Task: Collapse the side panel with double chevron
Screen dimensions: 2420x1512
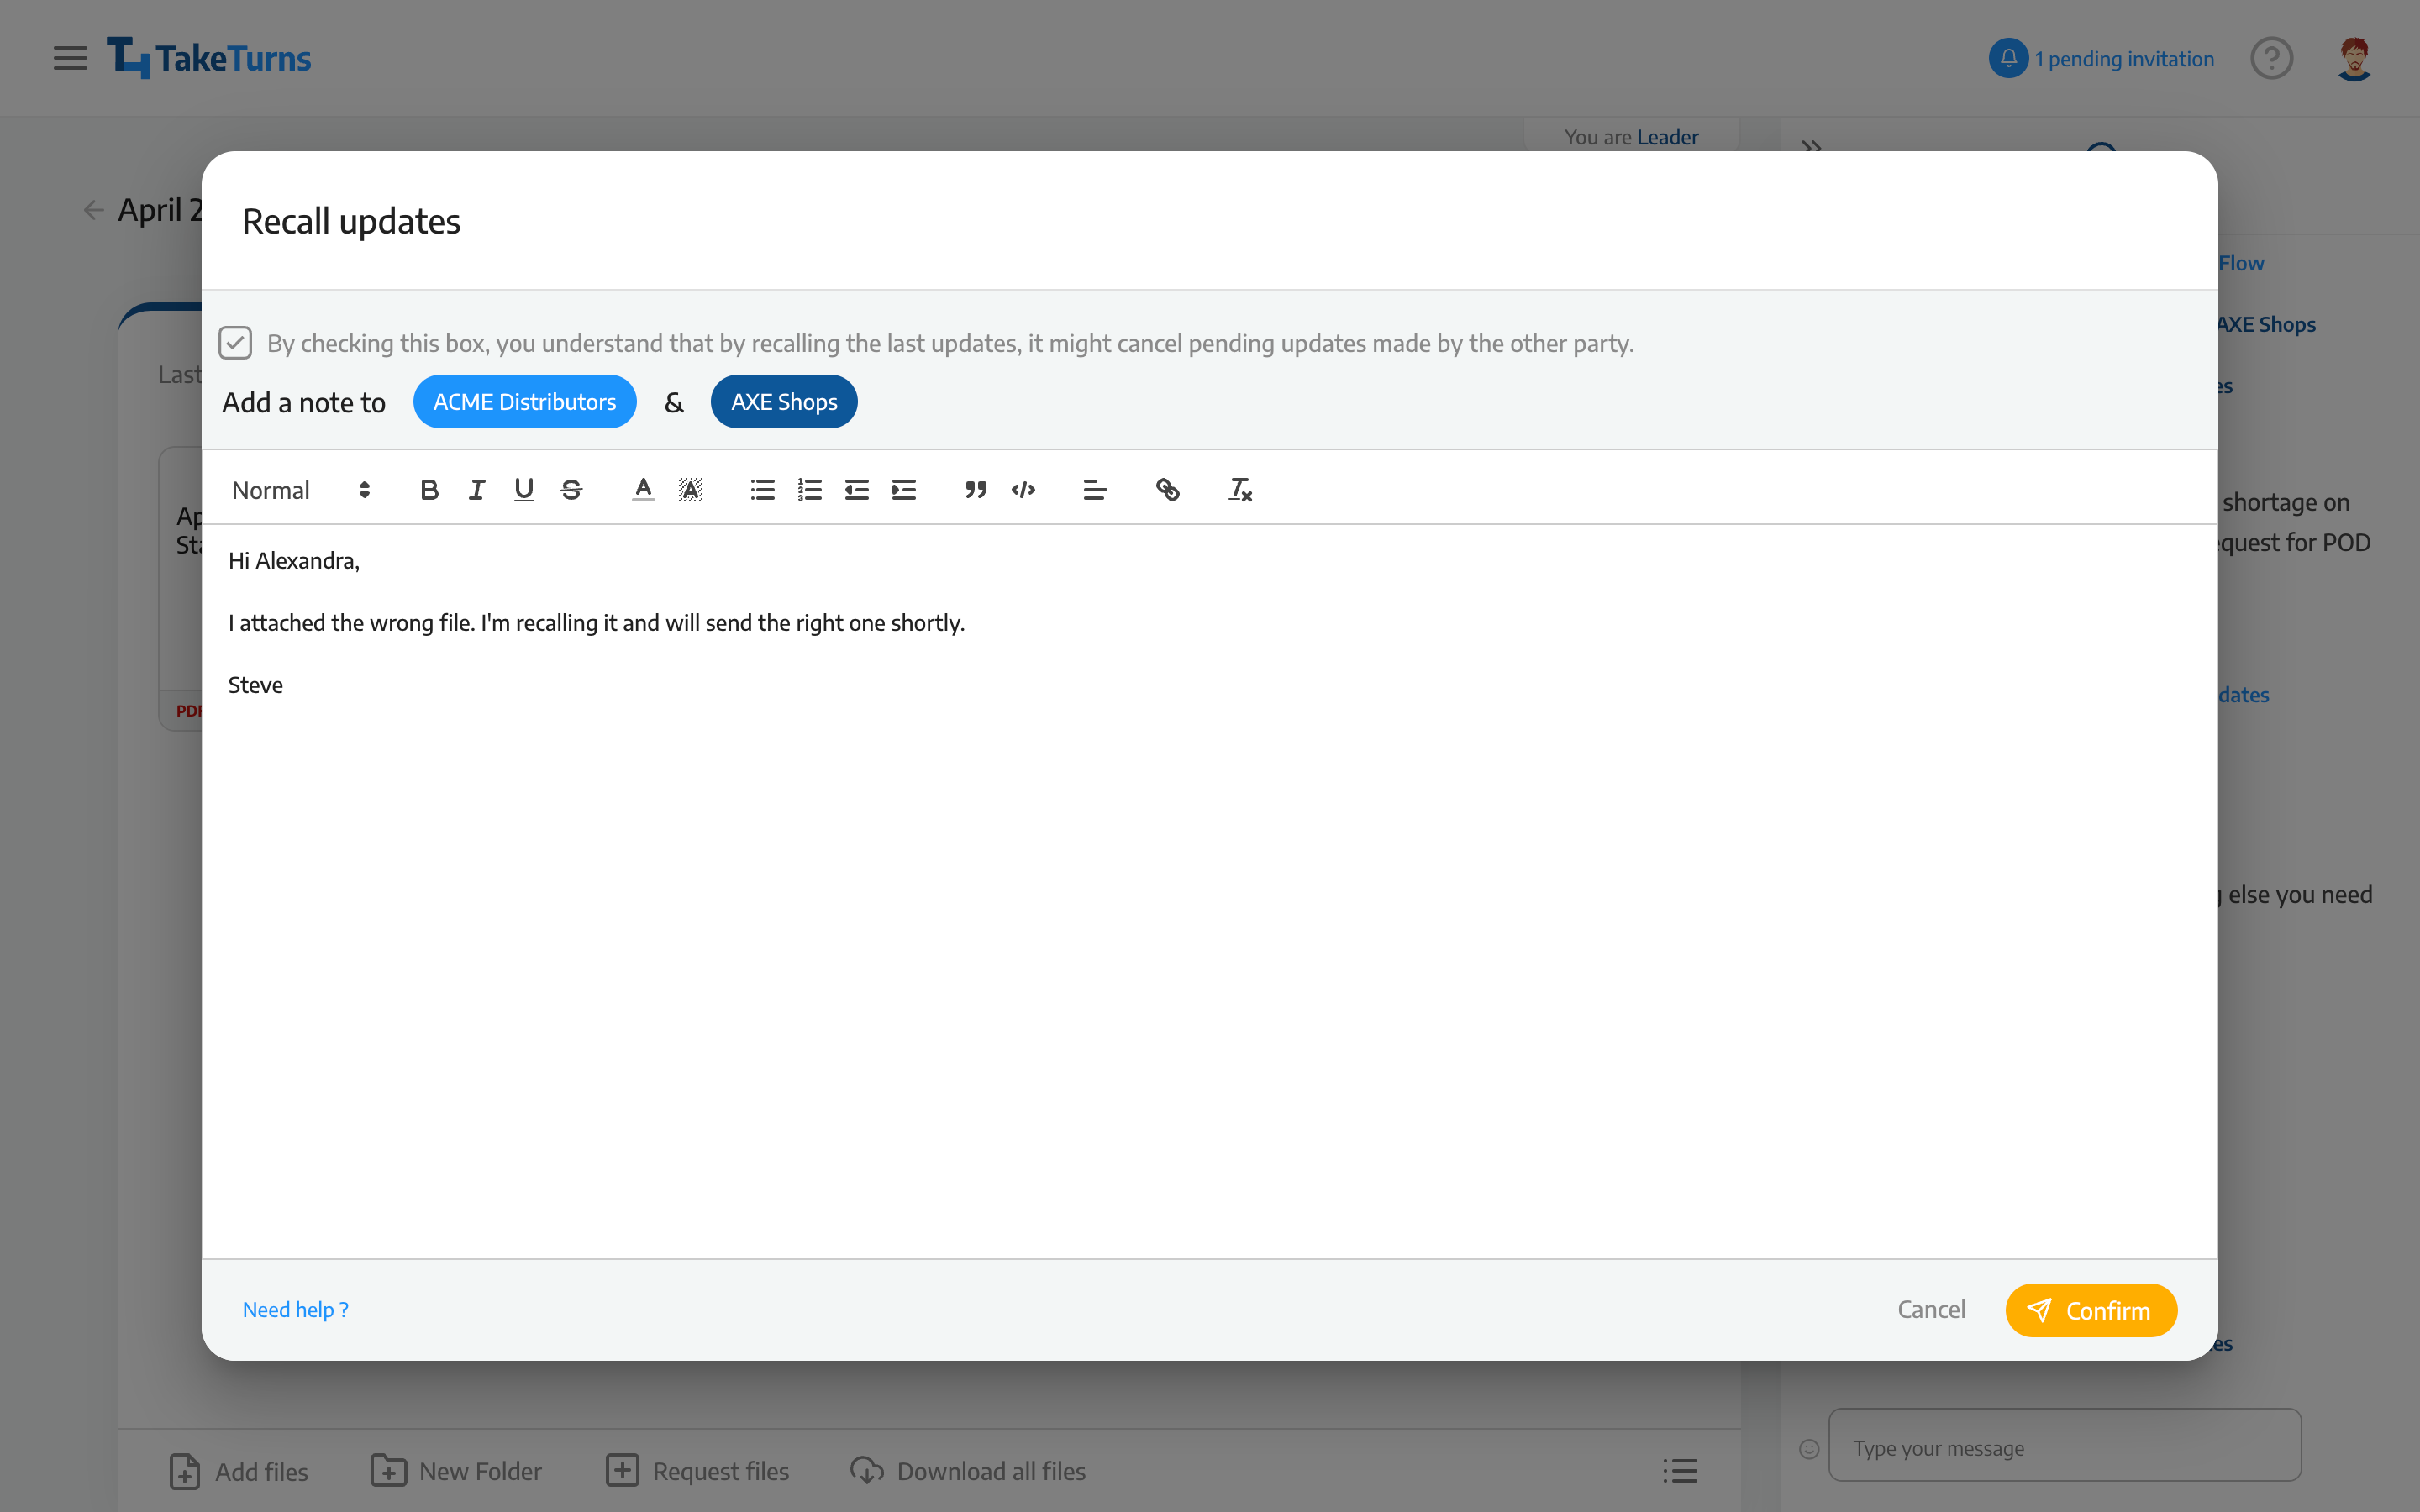Action: (x=1811, y=146)
